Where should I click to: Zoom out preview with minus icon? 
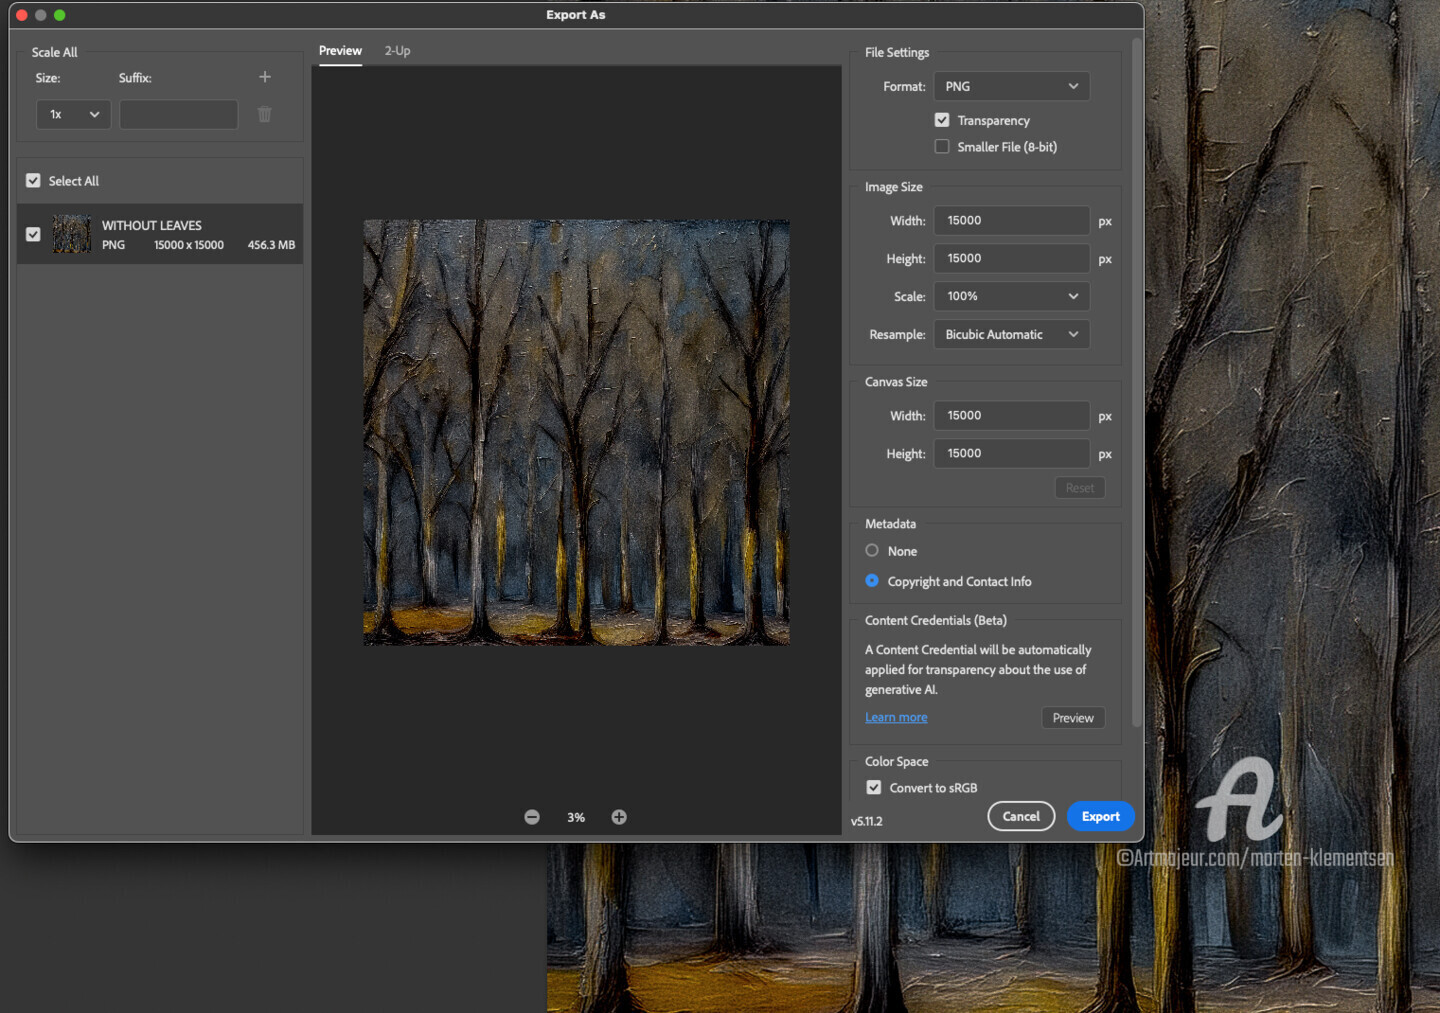pyautogui.click(x=532, y=817)
